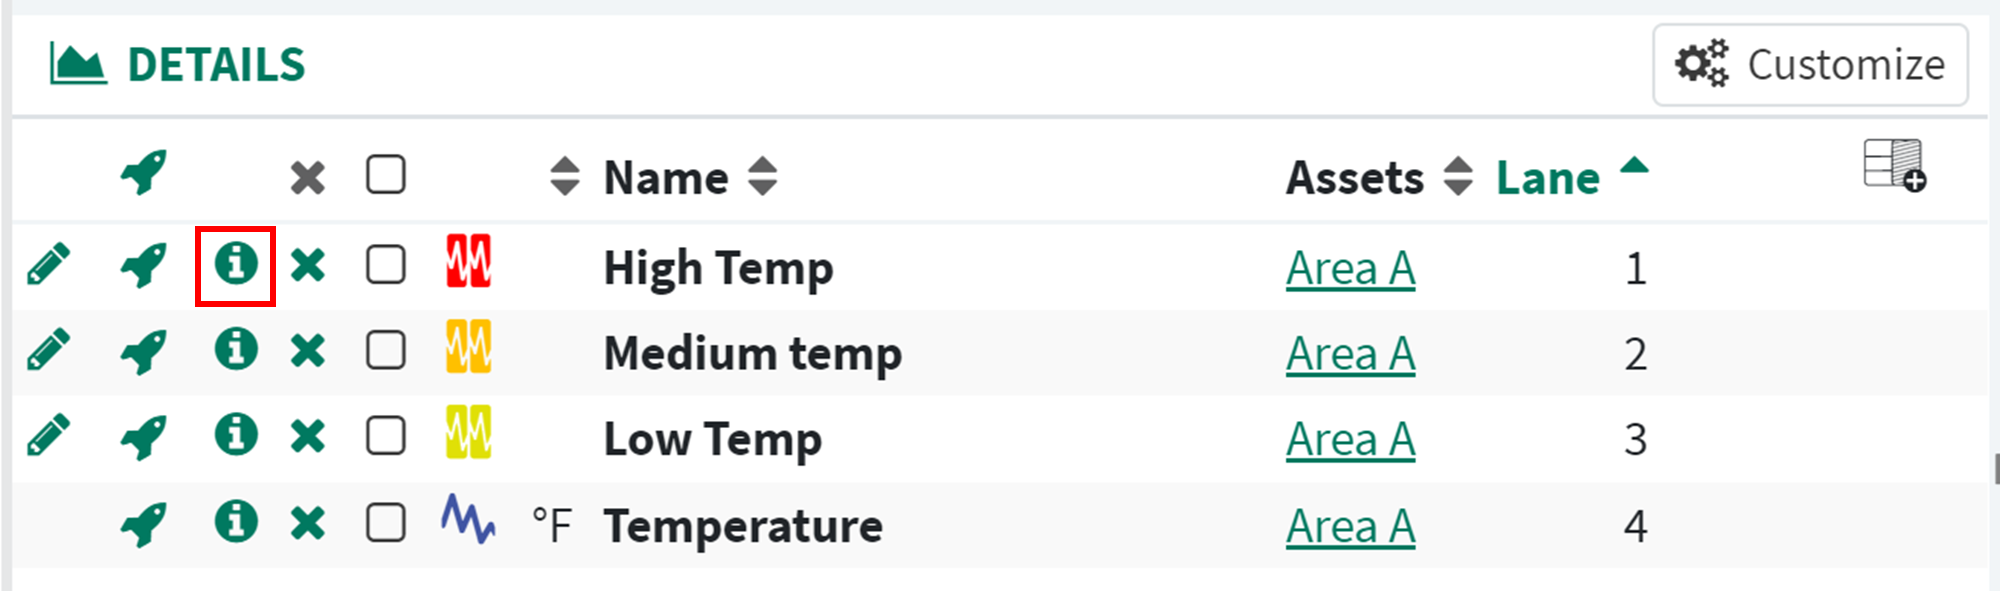2000x591 pixels.
Task: Open Area A link for Medium temp
Action: 1350,354
